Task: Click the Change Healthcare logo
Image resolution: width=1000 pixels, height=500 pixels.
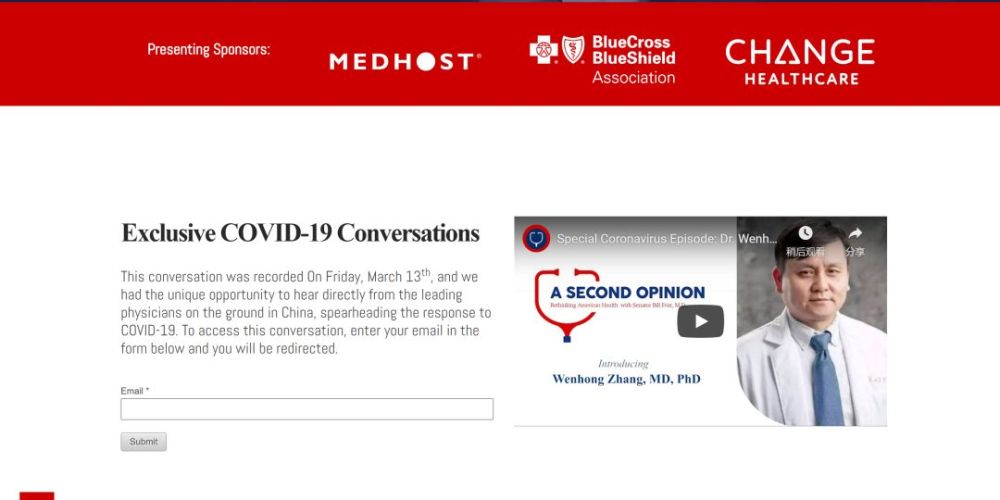Action: coord(800,62)
